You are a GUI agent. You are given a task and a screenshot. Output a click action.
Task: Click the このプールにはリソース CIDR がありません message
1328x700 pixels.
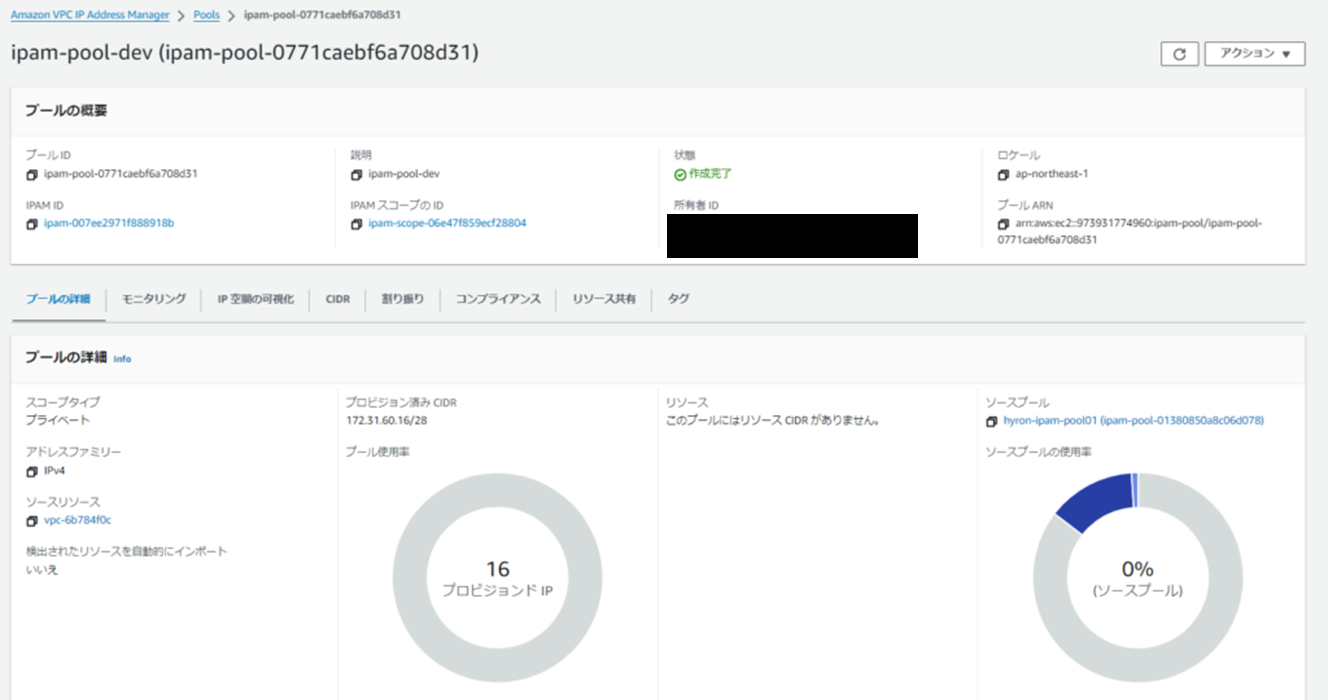pyautogui.click(x=772, y=421)
